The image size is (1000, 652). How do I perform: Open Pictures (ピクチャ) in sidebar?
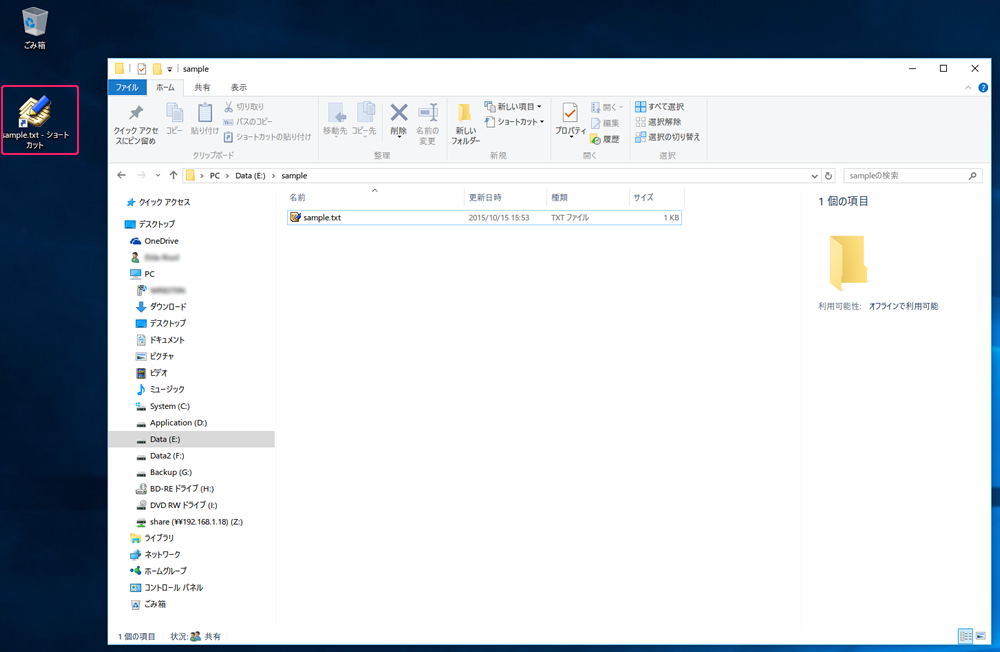[155, 356]
